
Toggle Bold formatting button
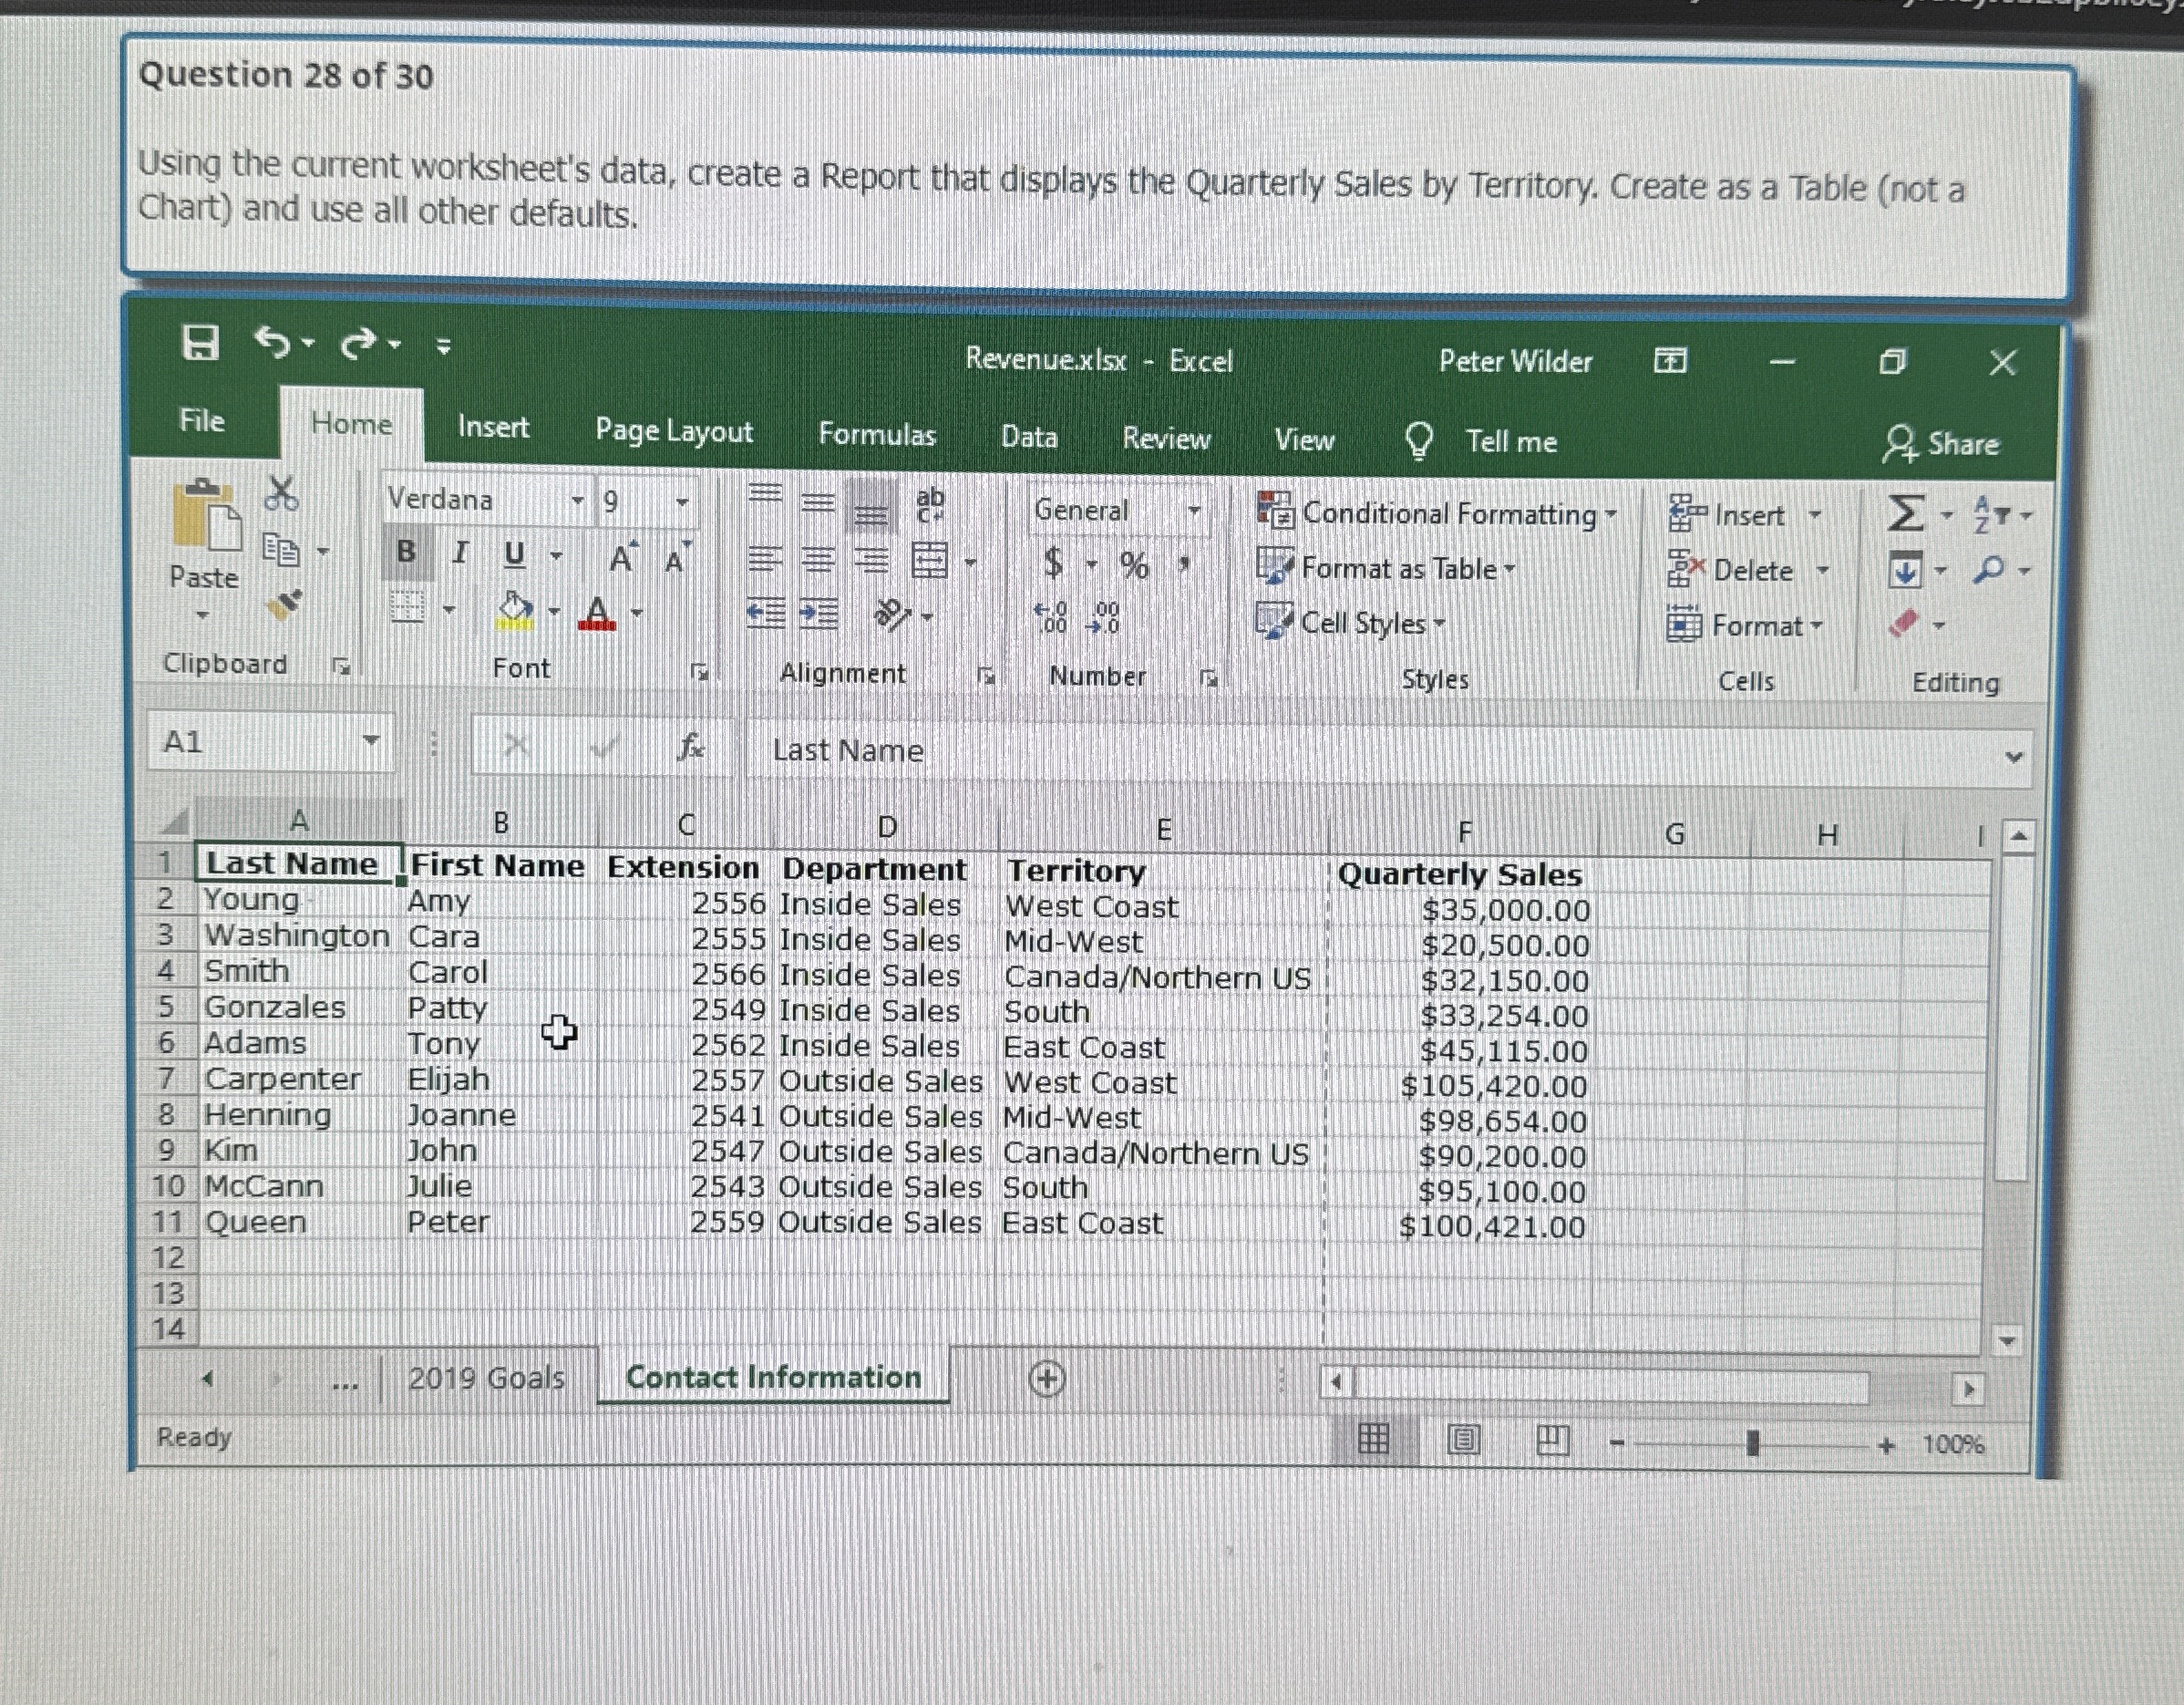[x=406, y=551]
